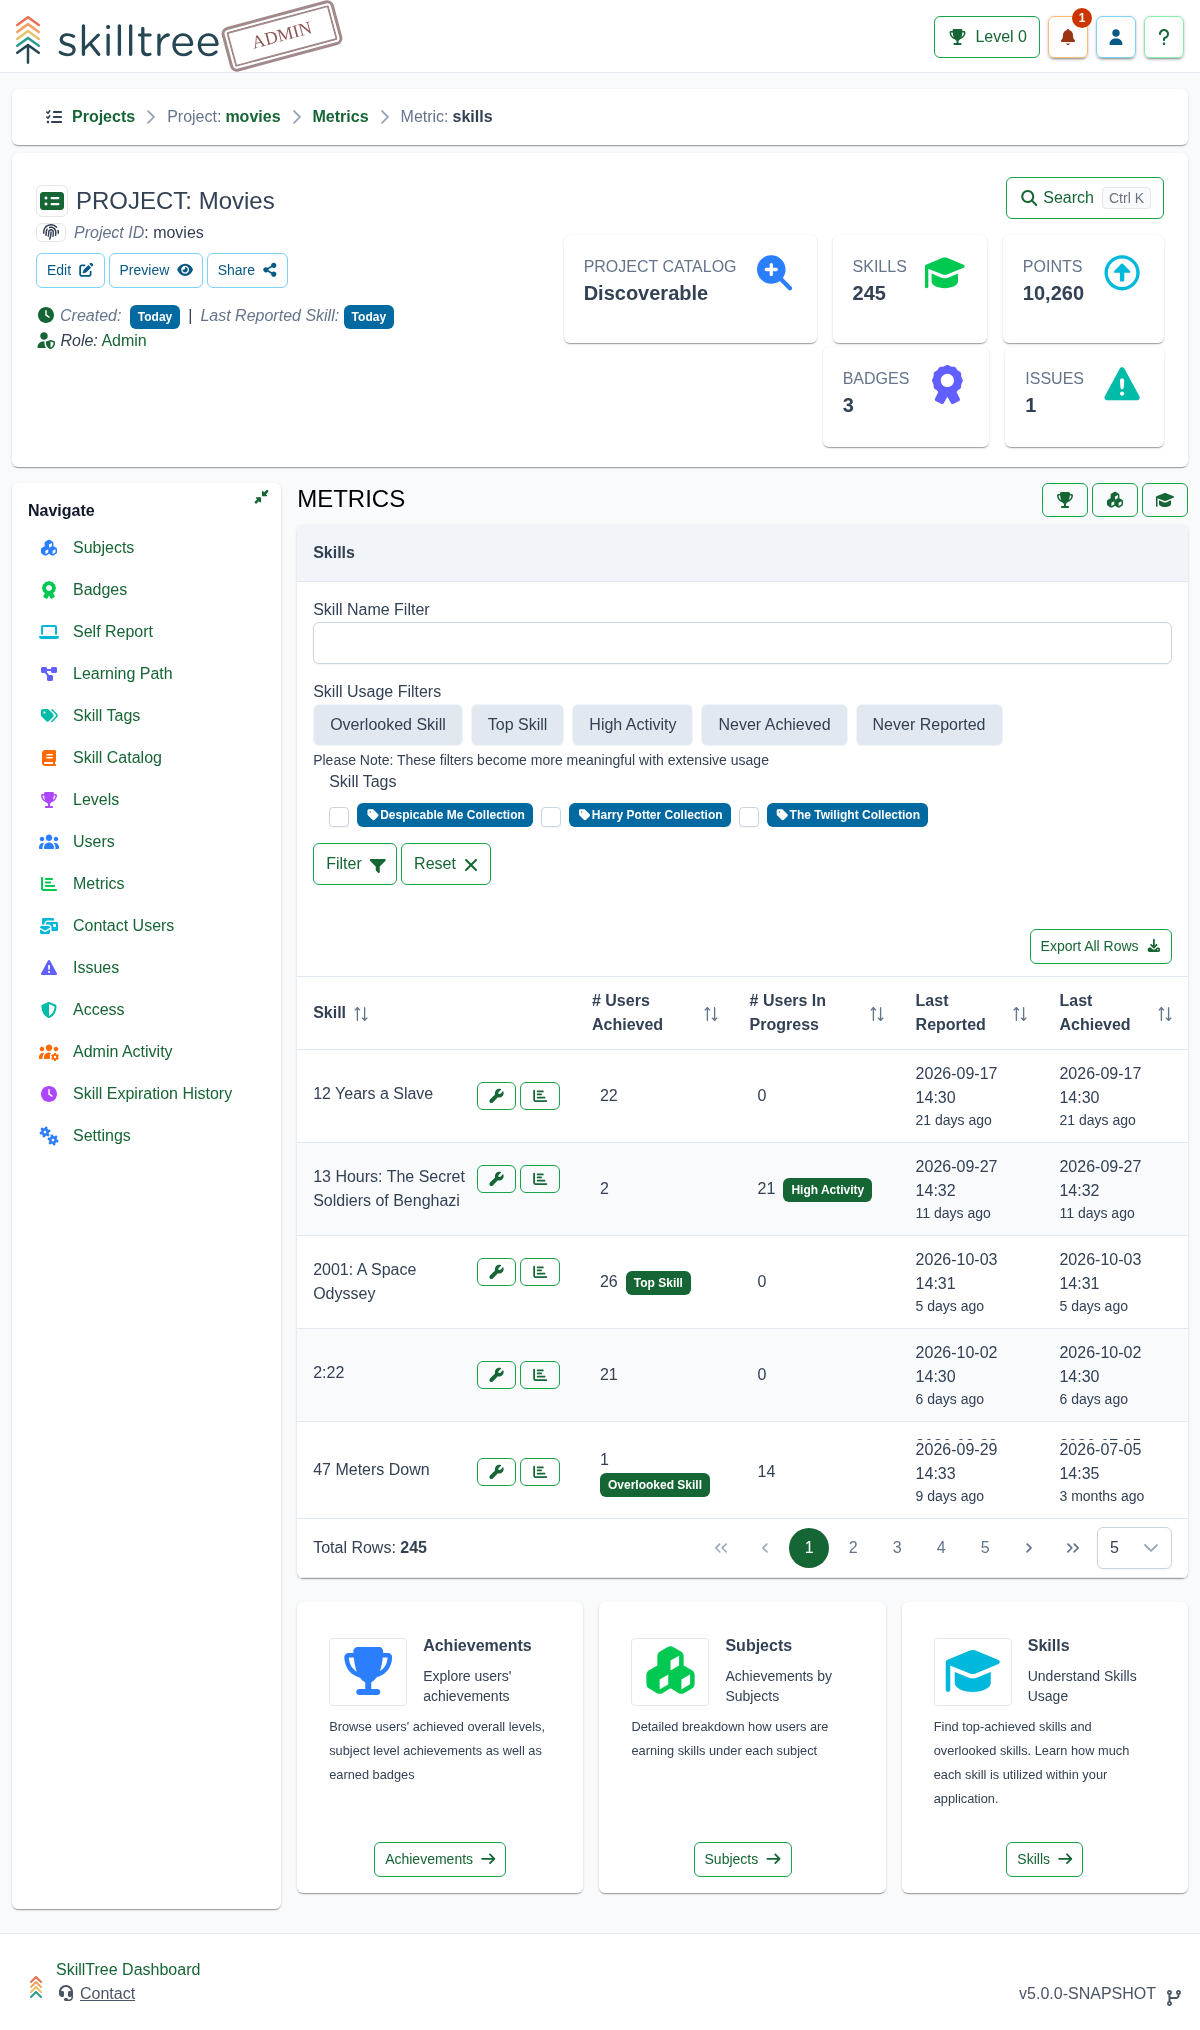This screenshot has height=2030, width=1200.
Task: Toggle the High Activity usage filter
Action: click(x=632, y=725)
